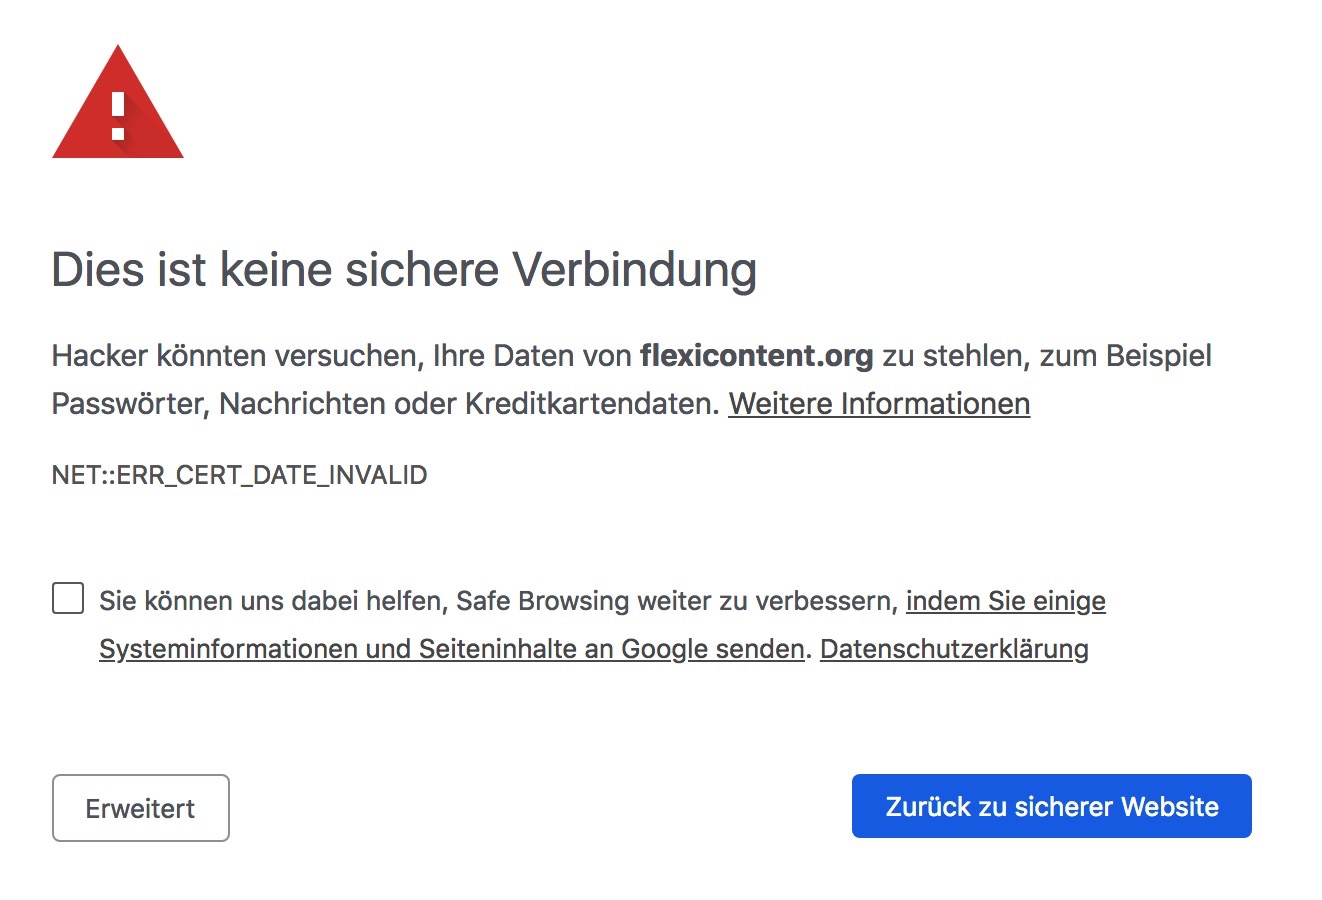
Task: Select the NET::ERR_CERT_DATE_INVALID error code
Action: (239, 475)
